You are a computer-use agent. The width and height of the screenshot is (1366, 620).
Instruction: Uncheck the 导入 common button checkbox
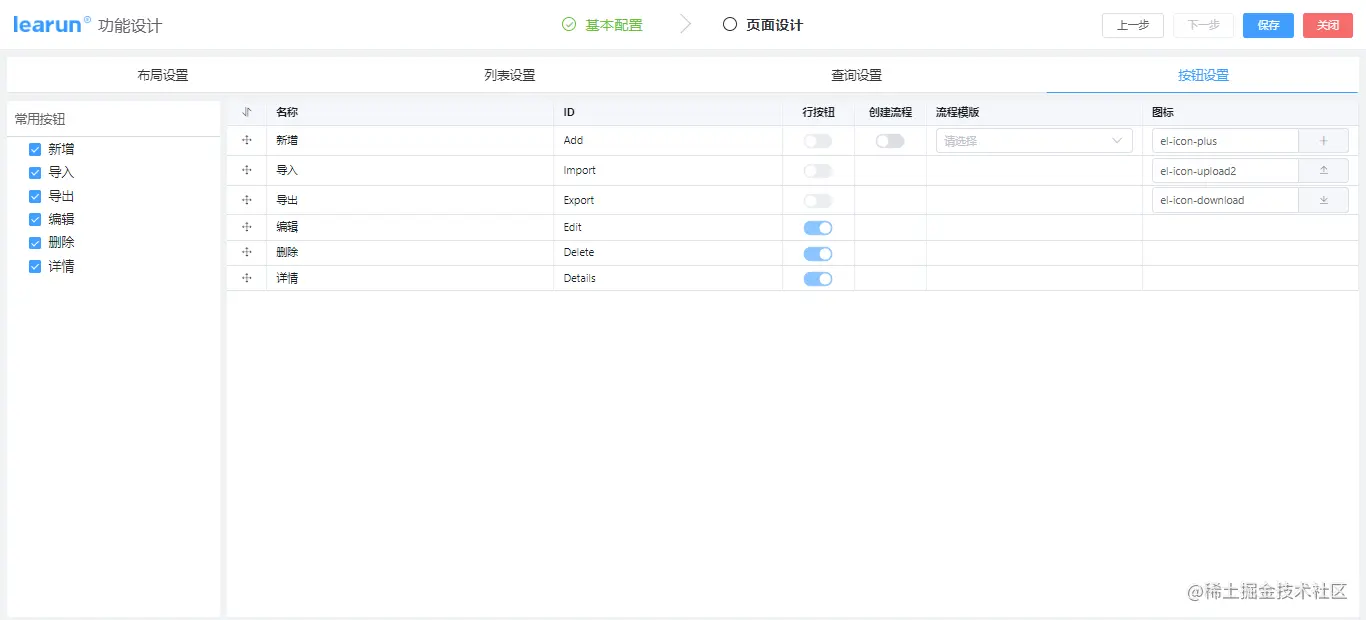click(x=35, y=172)
